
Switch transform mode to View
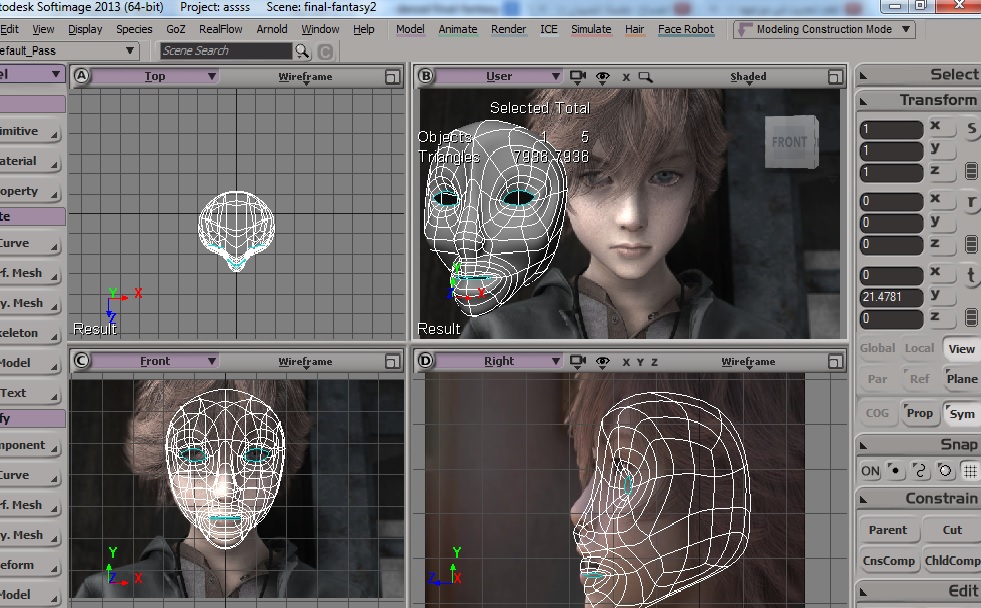[962, 348]
